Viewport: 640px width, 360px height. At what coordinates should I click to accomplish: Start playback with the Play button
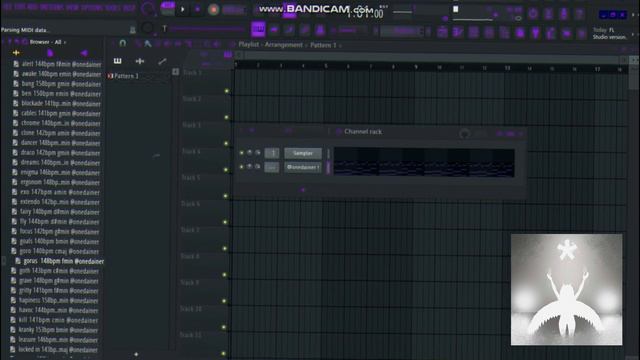[x=183, y=9]
